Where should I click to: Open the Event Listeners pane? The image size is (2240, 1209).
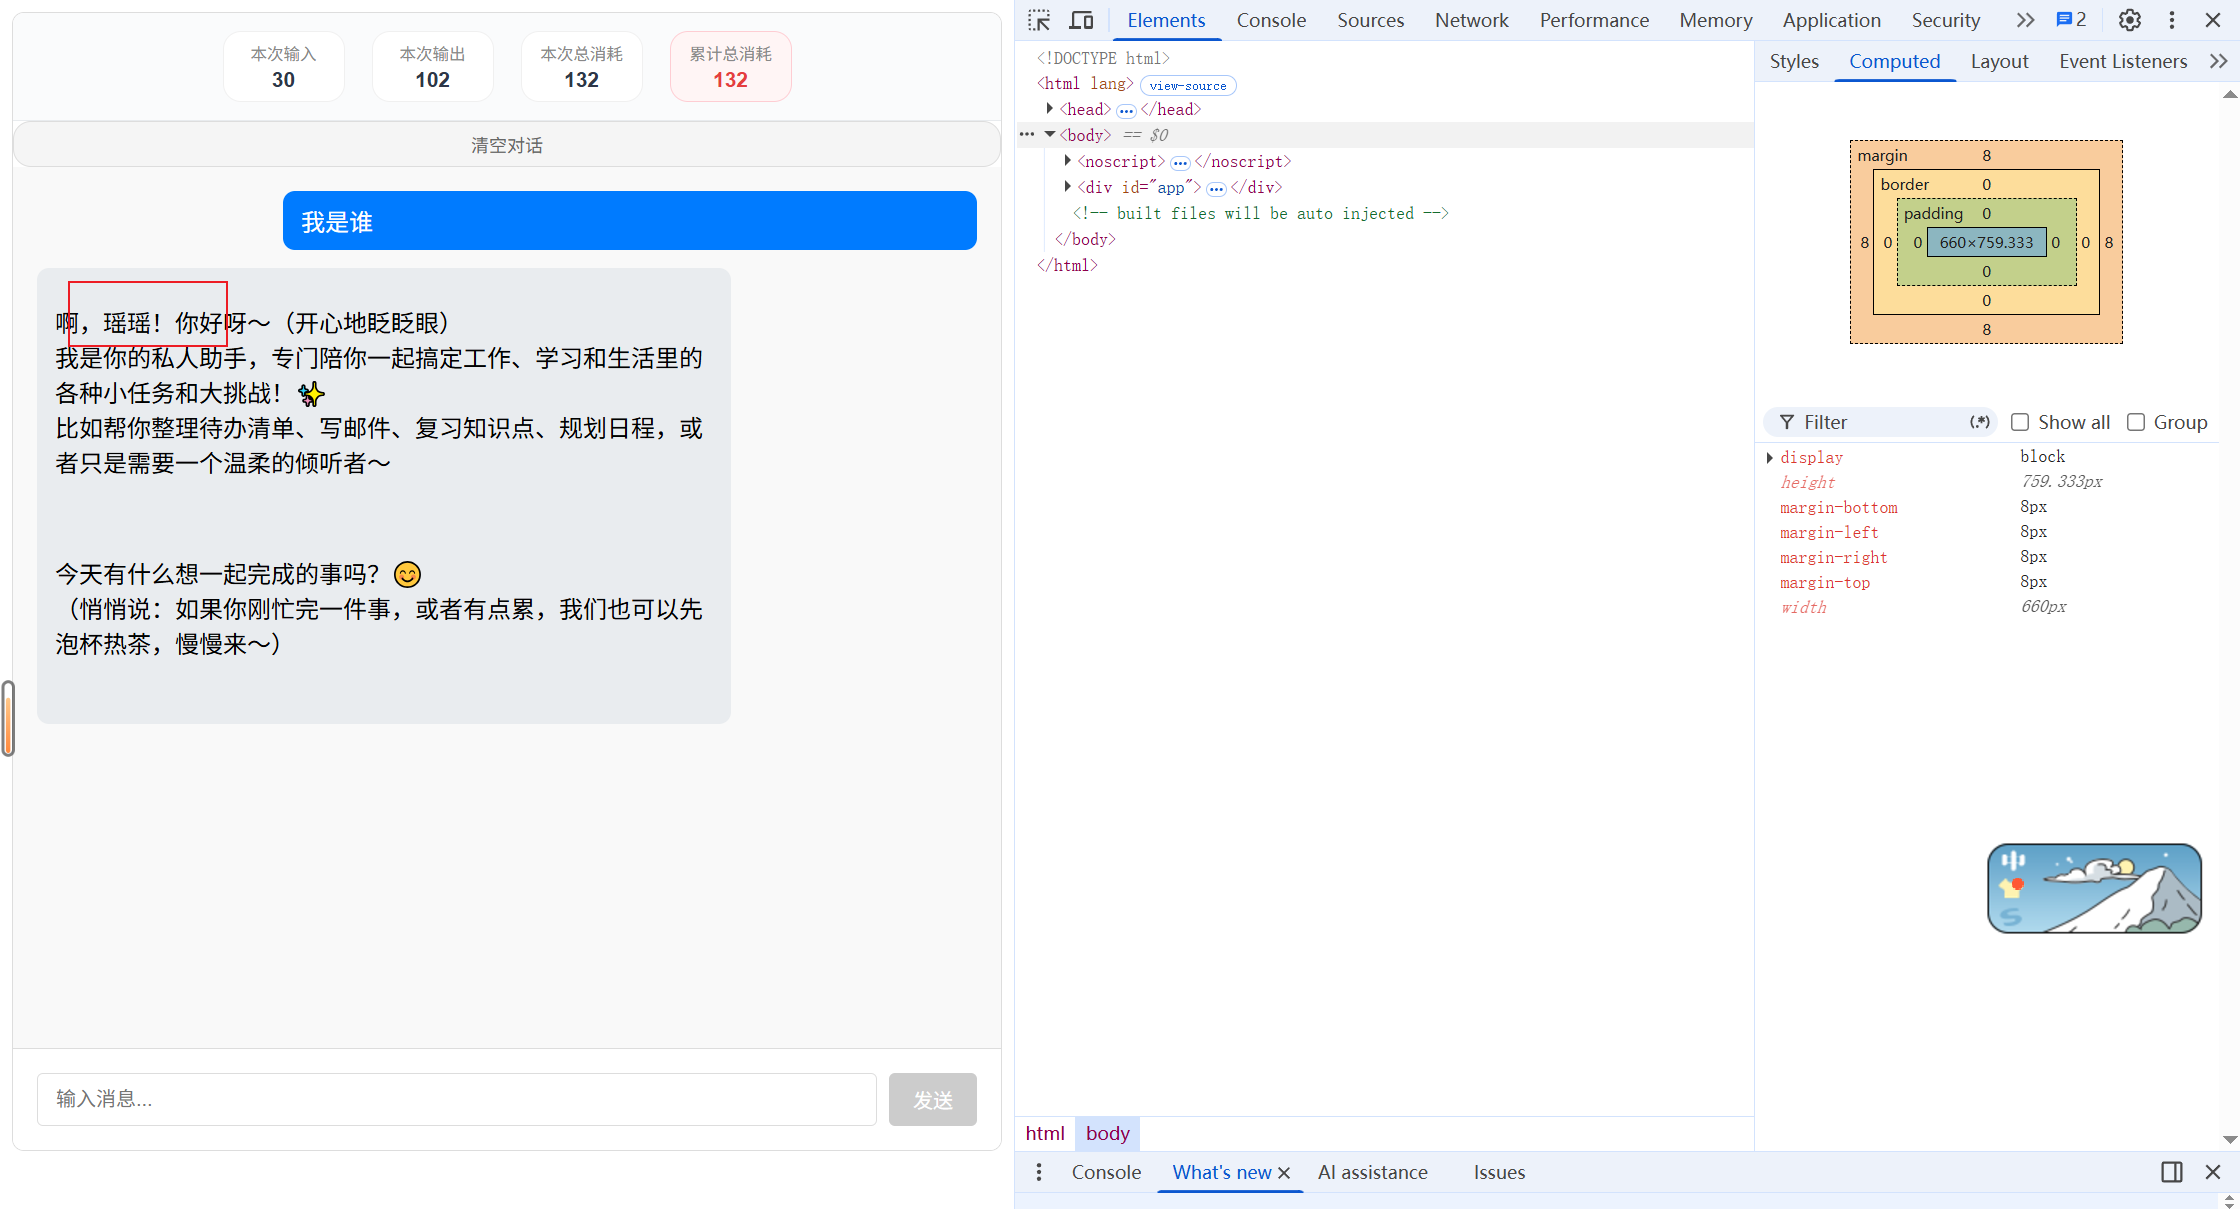pyautogui.click(x=2123, y=61)
